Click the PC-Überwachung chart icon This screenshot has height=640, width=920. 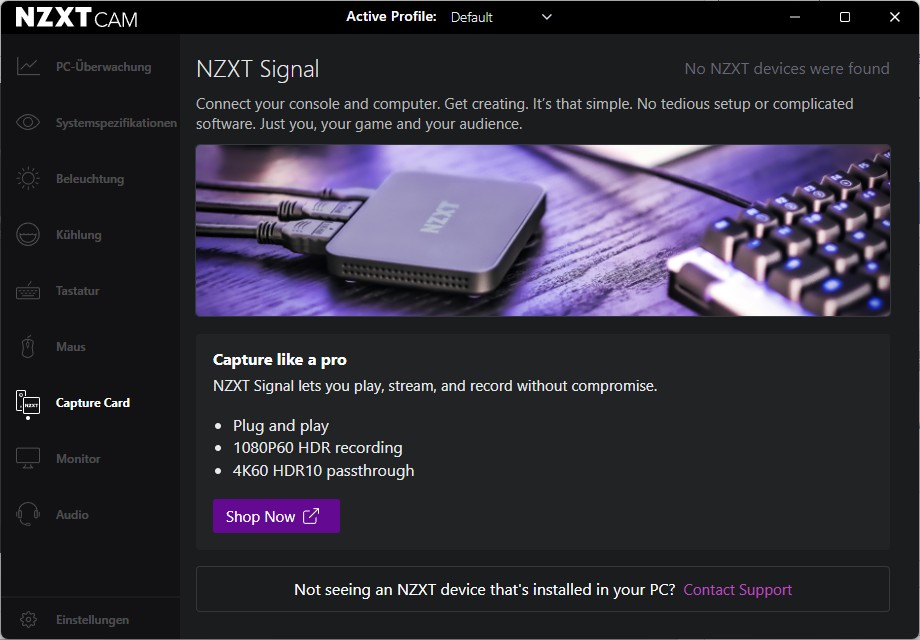(28, 67)
